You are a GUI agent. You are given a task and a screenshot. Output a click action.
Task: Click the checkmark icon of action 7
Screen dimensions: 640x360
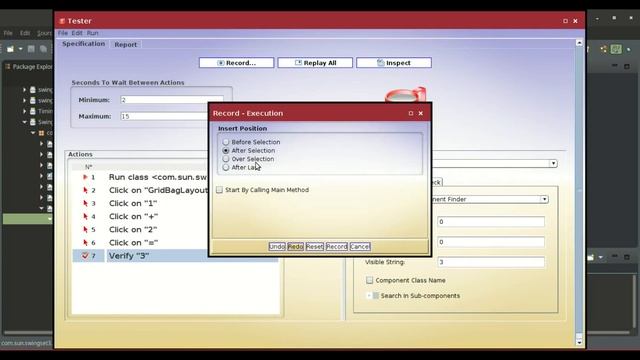point(85,256)
